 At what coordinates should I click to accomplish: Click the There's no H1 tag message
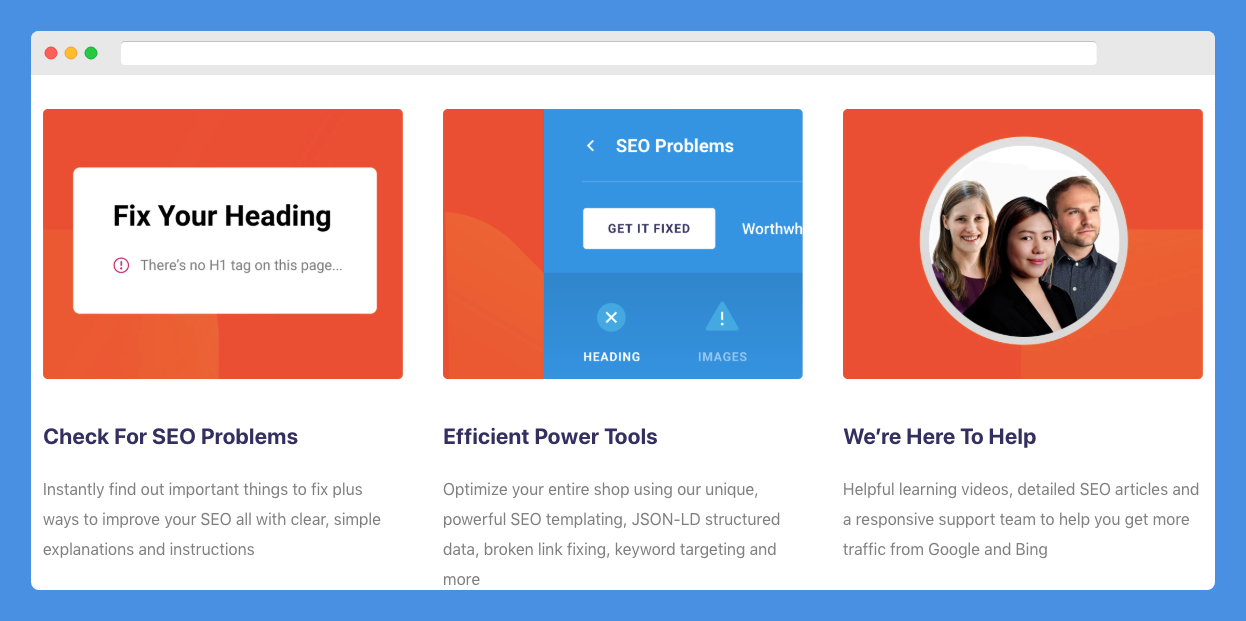241,265
